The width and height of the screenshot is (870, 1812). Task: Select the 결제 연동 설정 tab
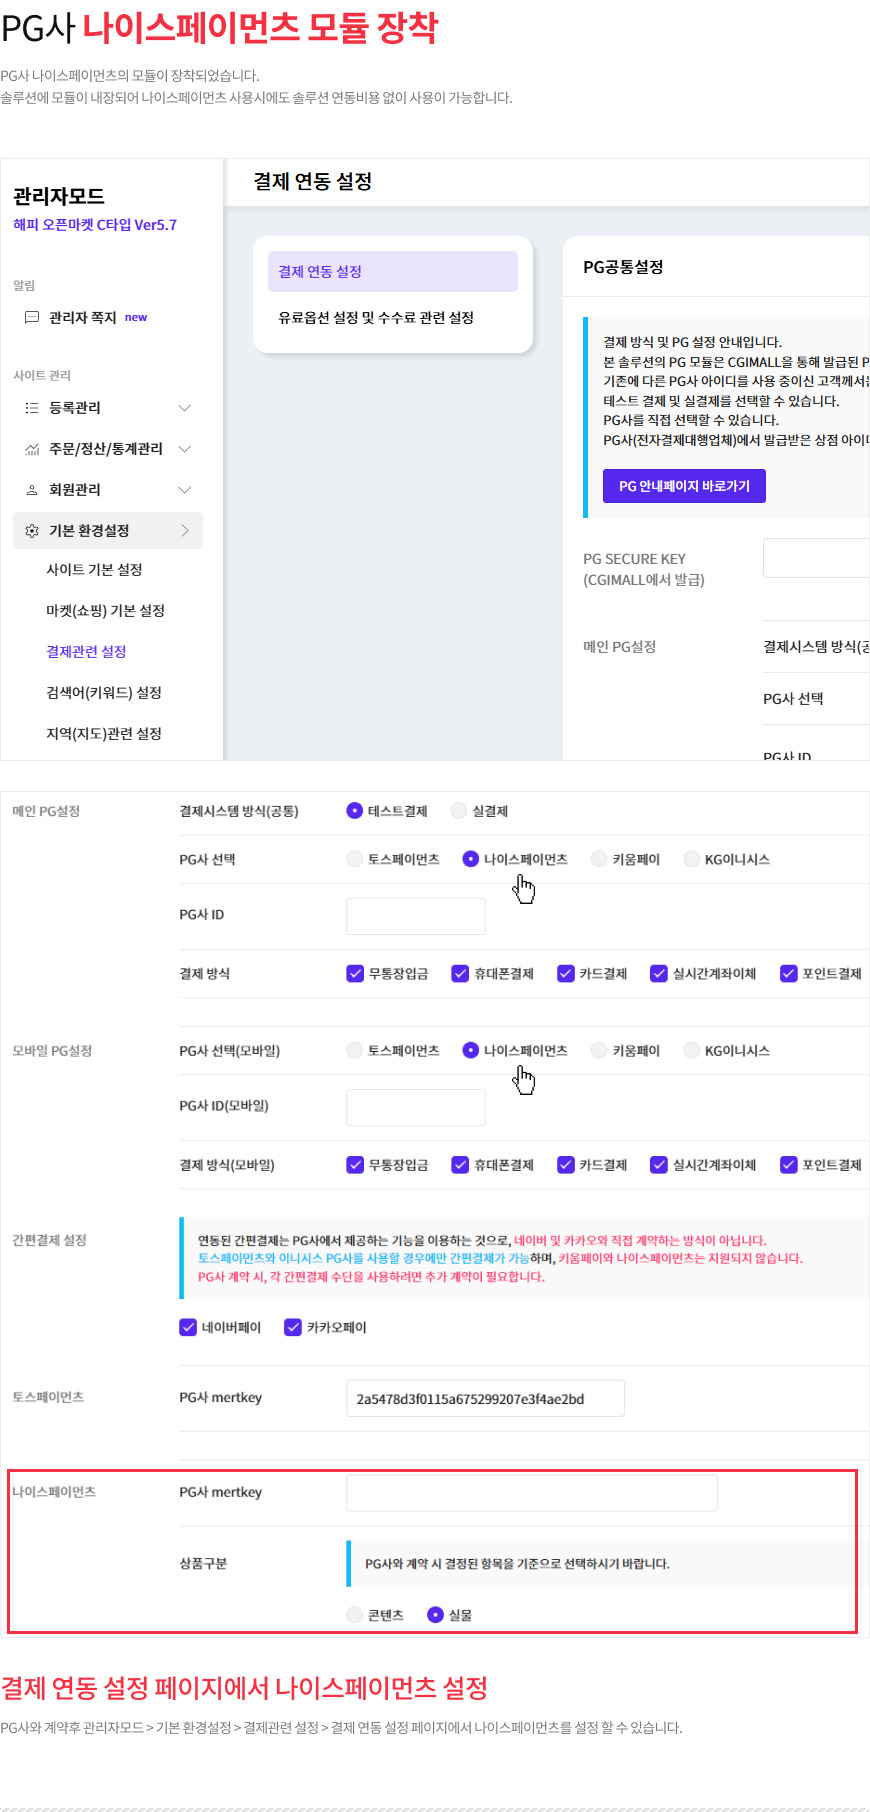(393, 272)
